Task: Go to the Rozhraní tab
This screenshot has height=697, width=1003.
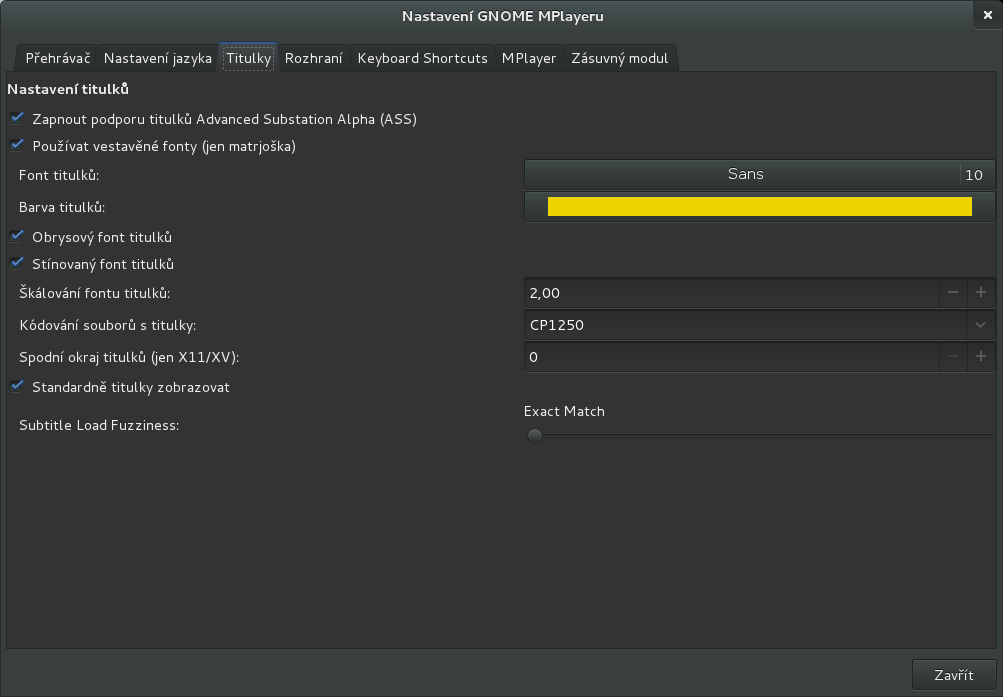Action: pos(313,58)
